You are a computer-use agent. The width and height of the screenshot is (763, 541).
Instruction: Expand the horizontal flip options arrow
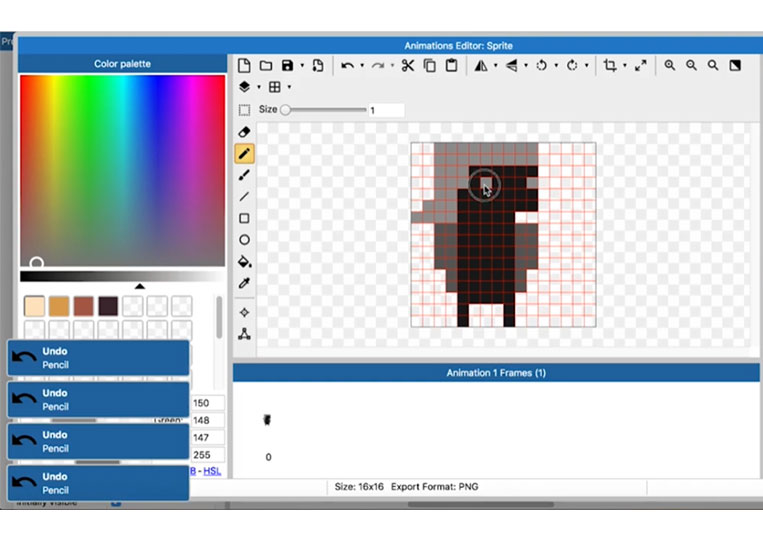click(495, 66)
